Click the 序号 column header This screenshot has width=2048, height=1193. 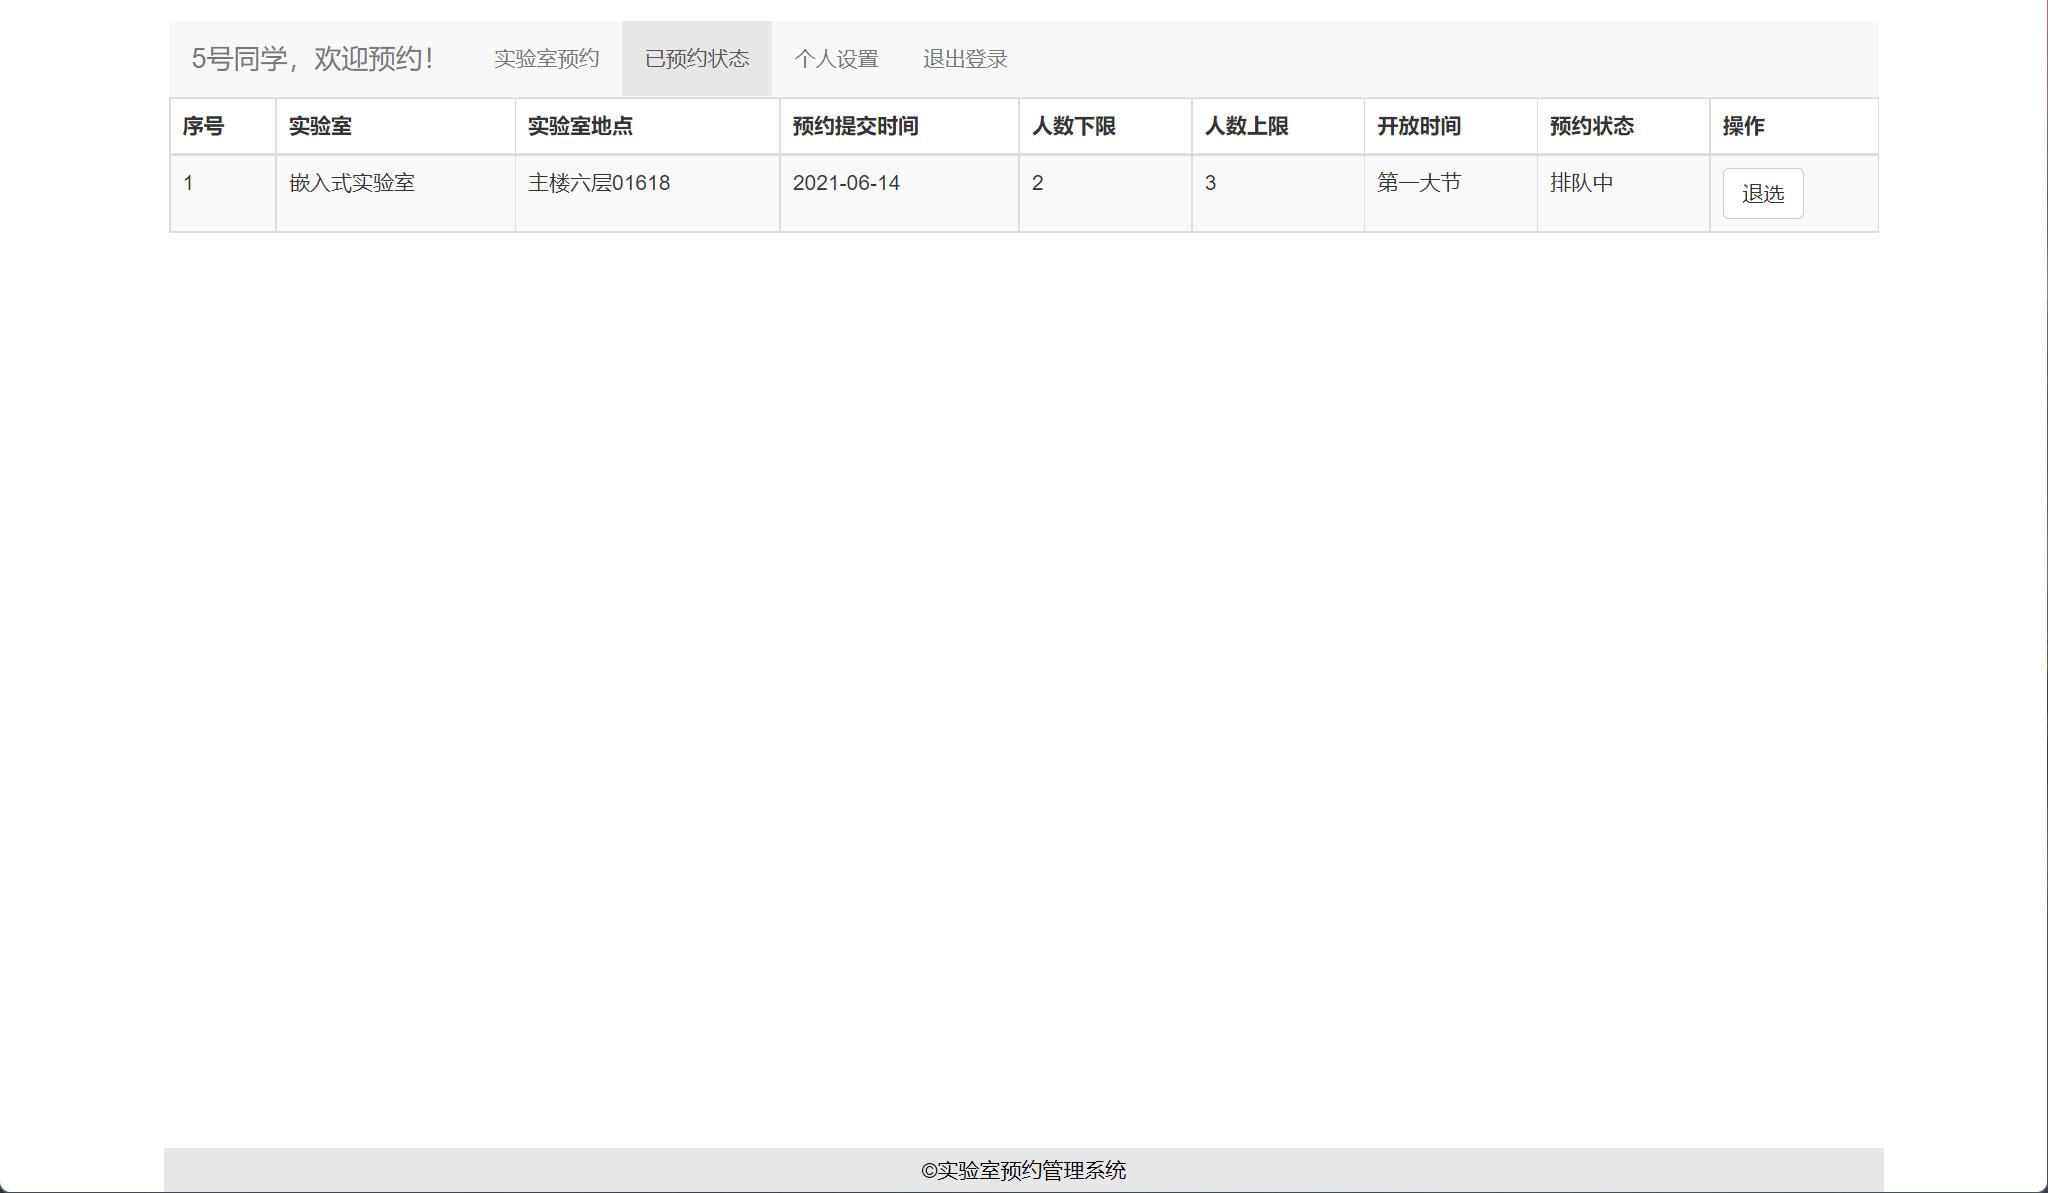pyautogui.click(x=203, y=126)
